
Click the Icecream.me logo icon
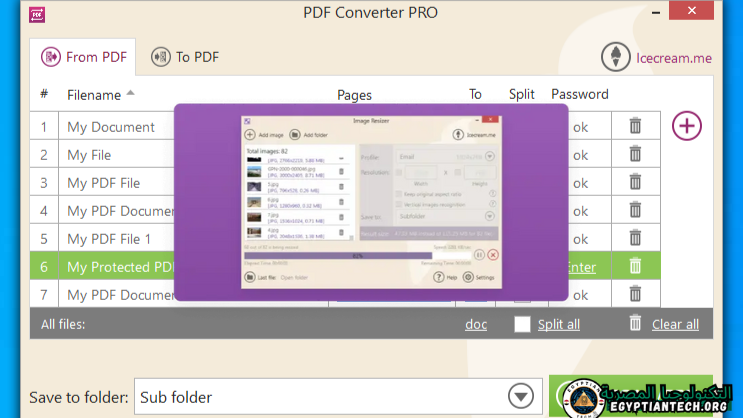click(x=616, y=57)
